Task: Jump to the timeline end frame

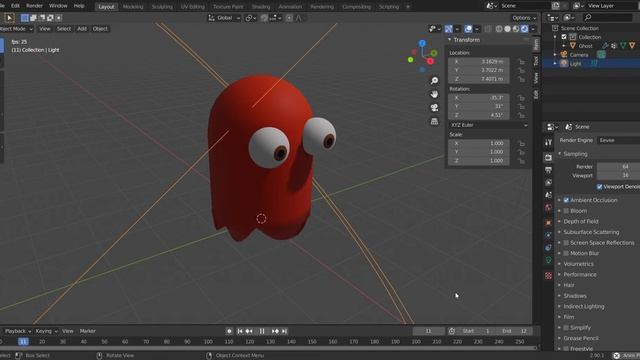Action: pos(284,331)
